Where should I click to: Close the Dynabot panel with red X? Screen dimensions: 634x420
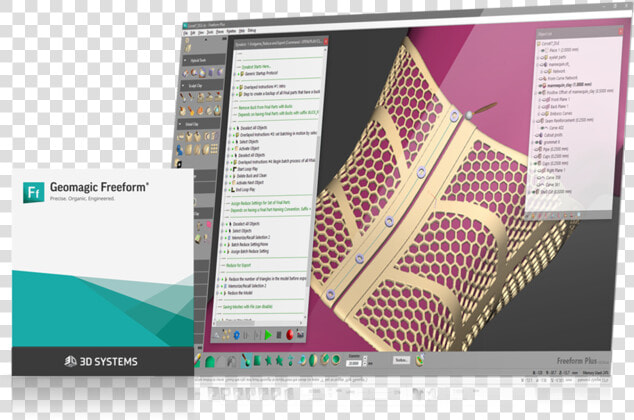tap(325, 42)
